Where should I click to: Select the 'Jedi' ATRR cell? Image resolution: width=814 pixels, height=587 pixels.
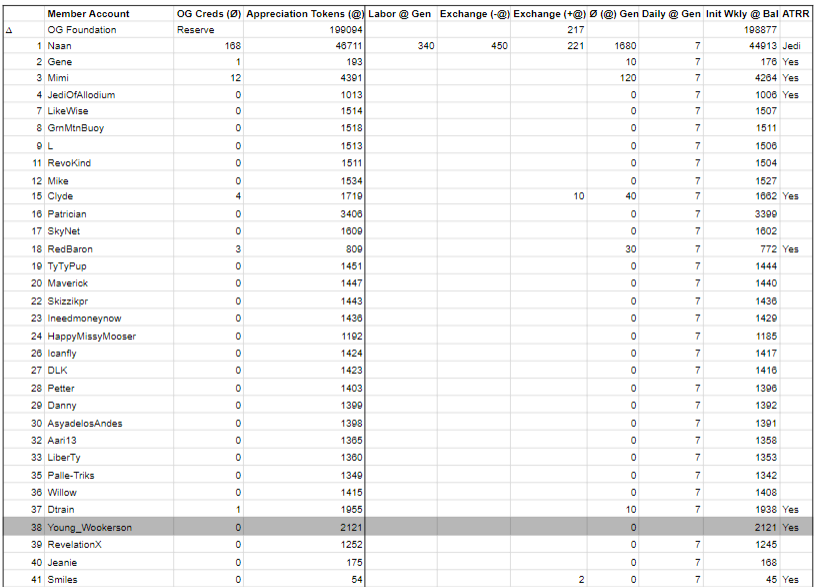(791, 46)
